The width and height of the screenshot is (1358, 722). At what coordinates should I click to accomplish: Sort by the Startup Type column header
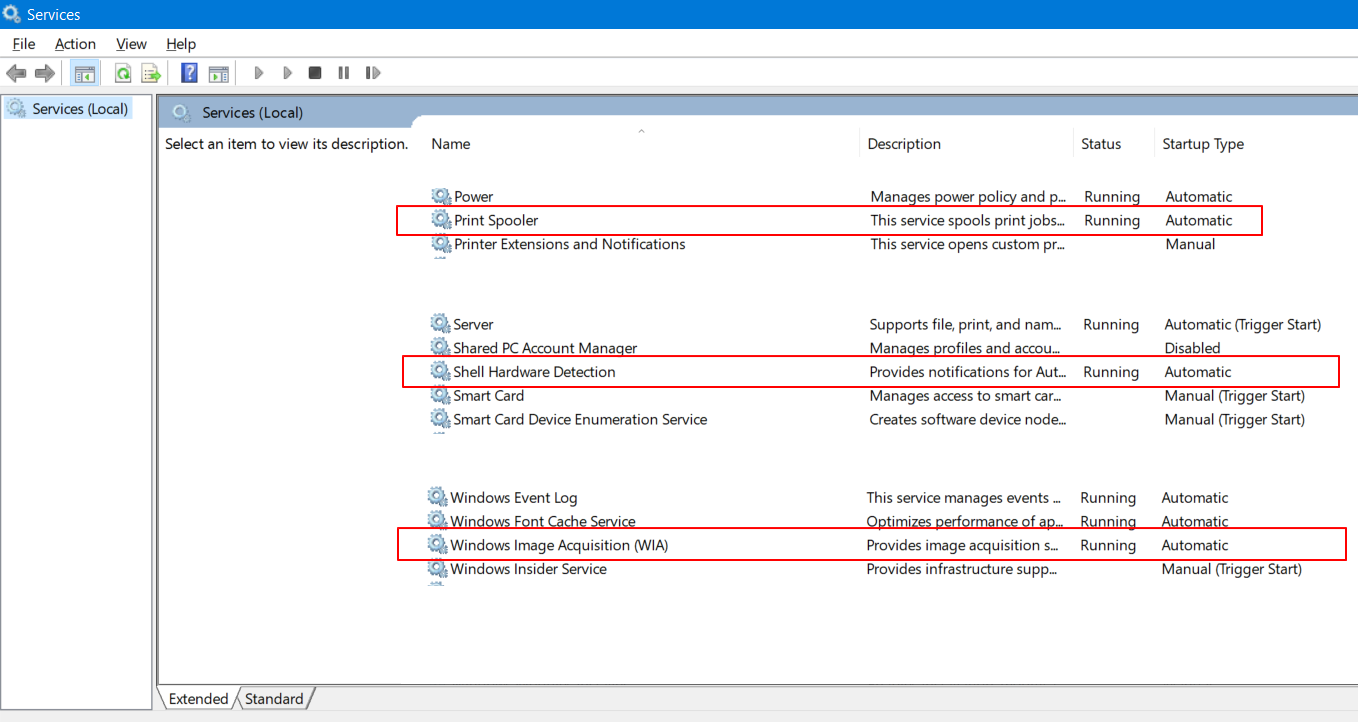pyautogui.click(x=1203, y=144)
